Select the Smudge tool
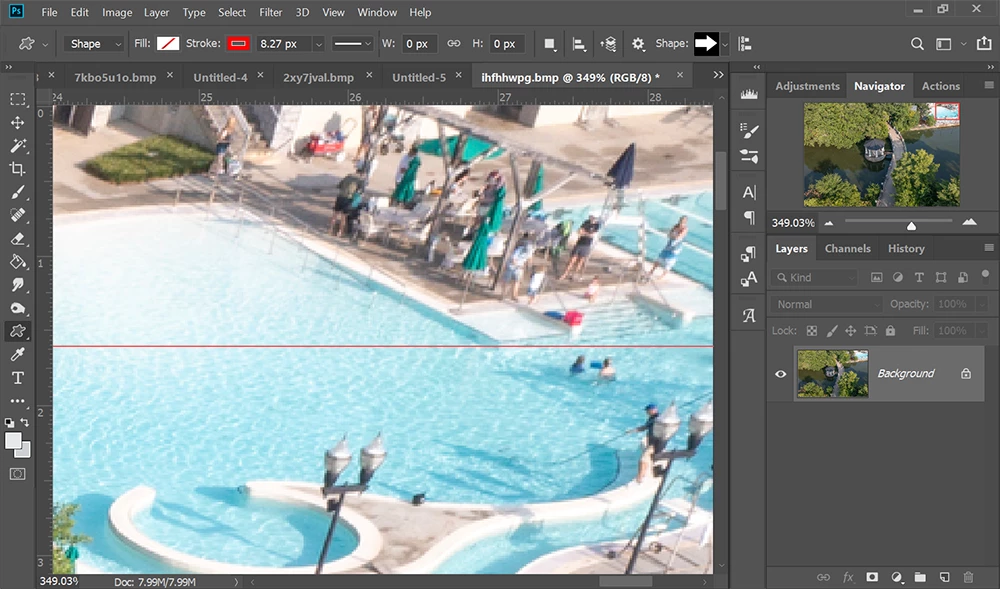This screenshot has width=1000, height=589. coord(18,285)
